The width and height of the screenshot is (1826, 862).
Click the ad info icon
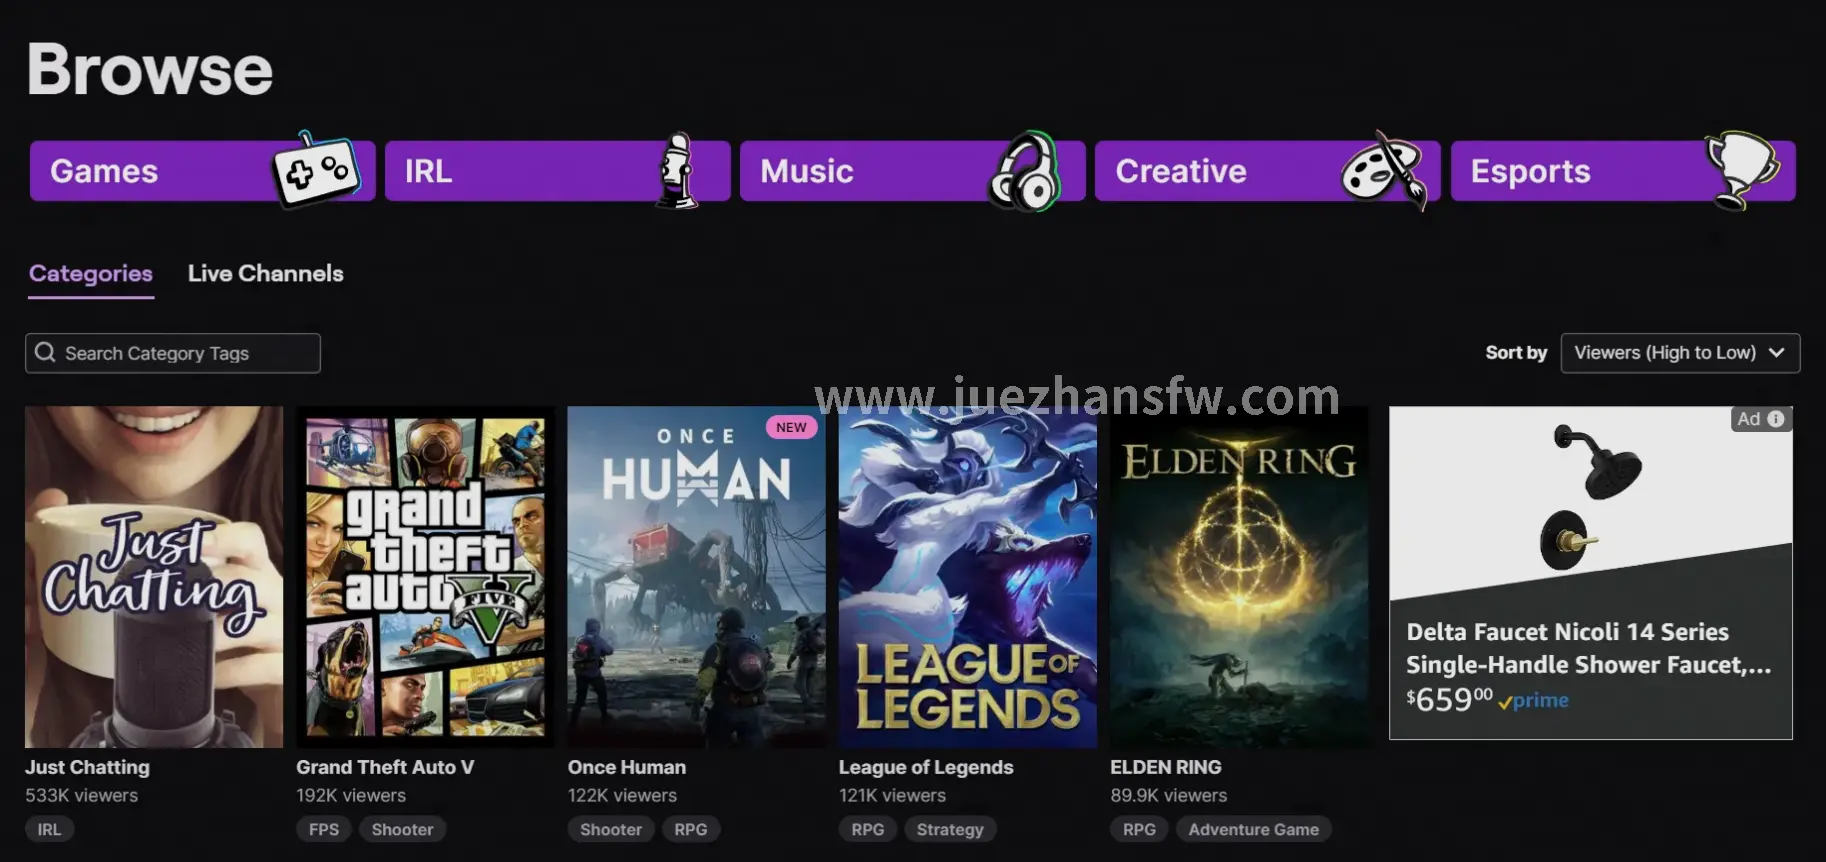[x=1776, y=419]
